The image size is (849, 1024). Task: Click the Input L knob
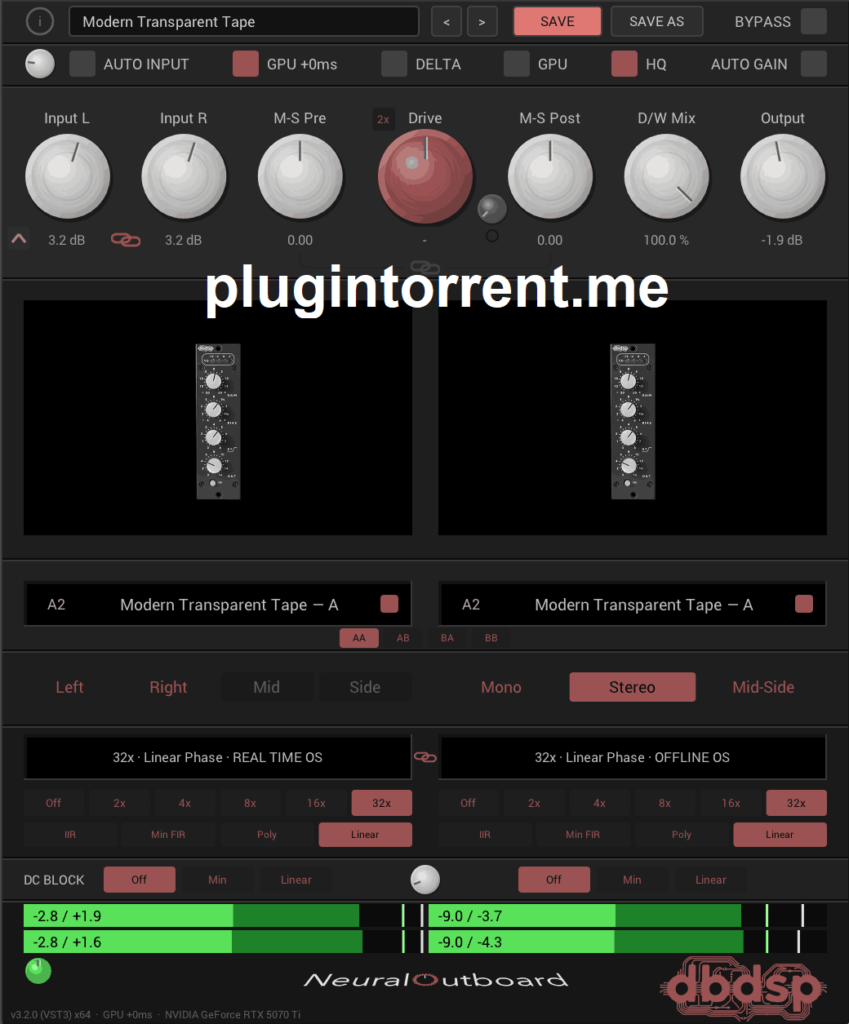67,176
